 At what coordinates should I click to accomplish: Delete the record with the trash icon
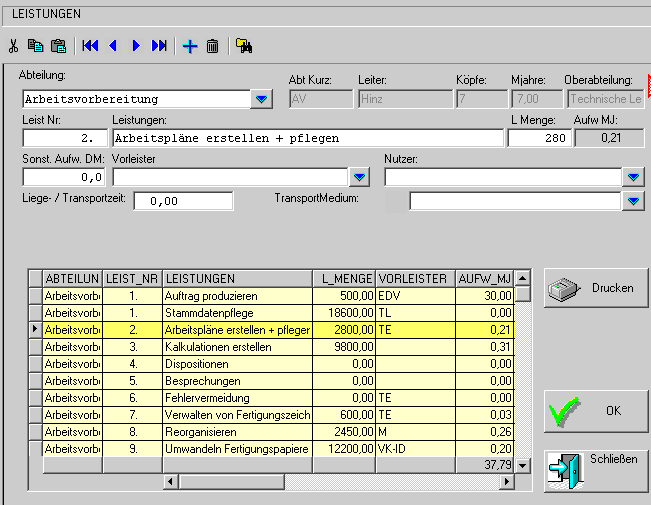213,46
